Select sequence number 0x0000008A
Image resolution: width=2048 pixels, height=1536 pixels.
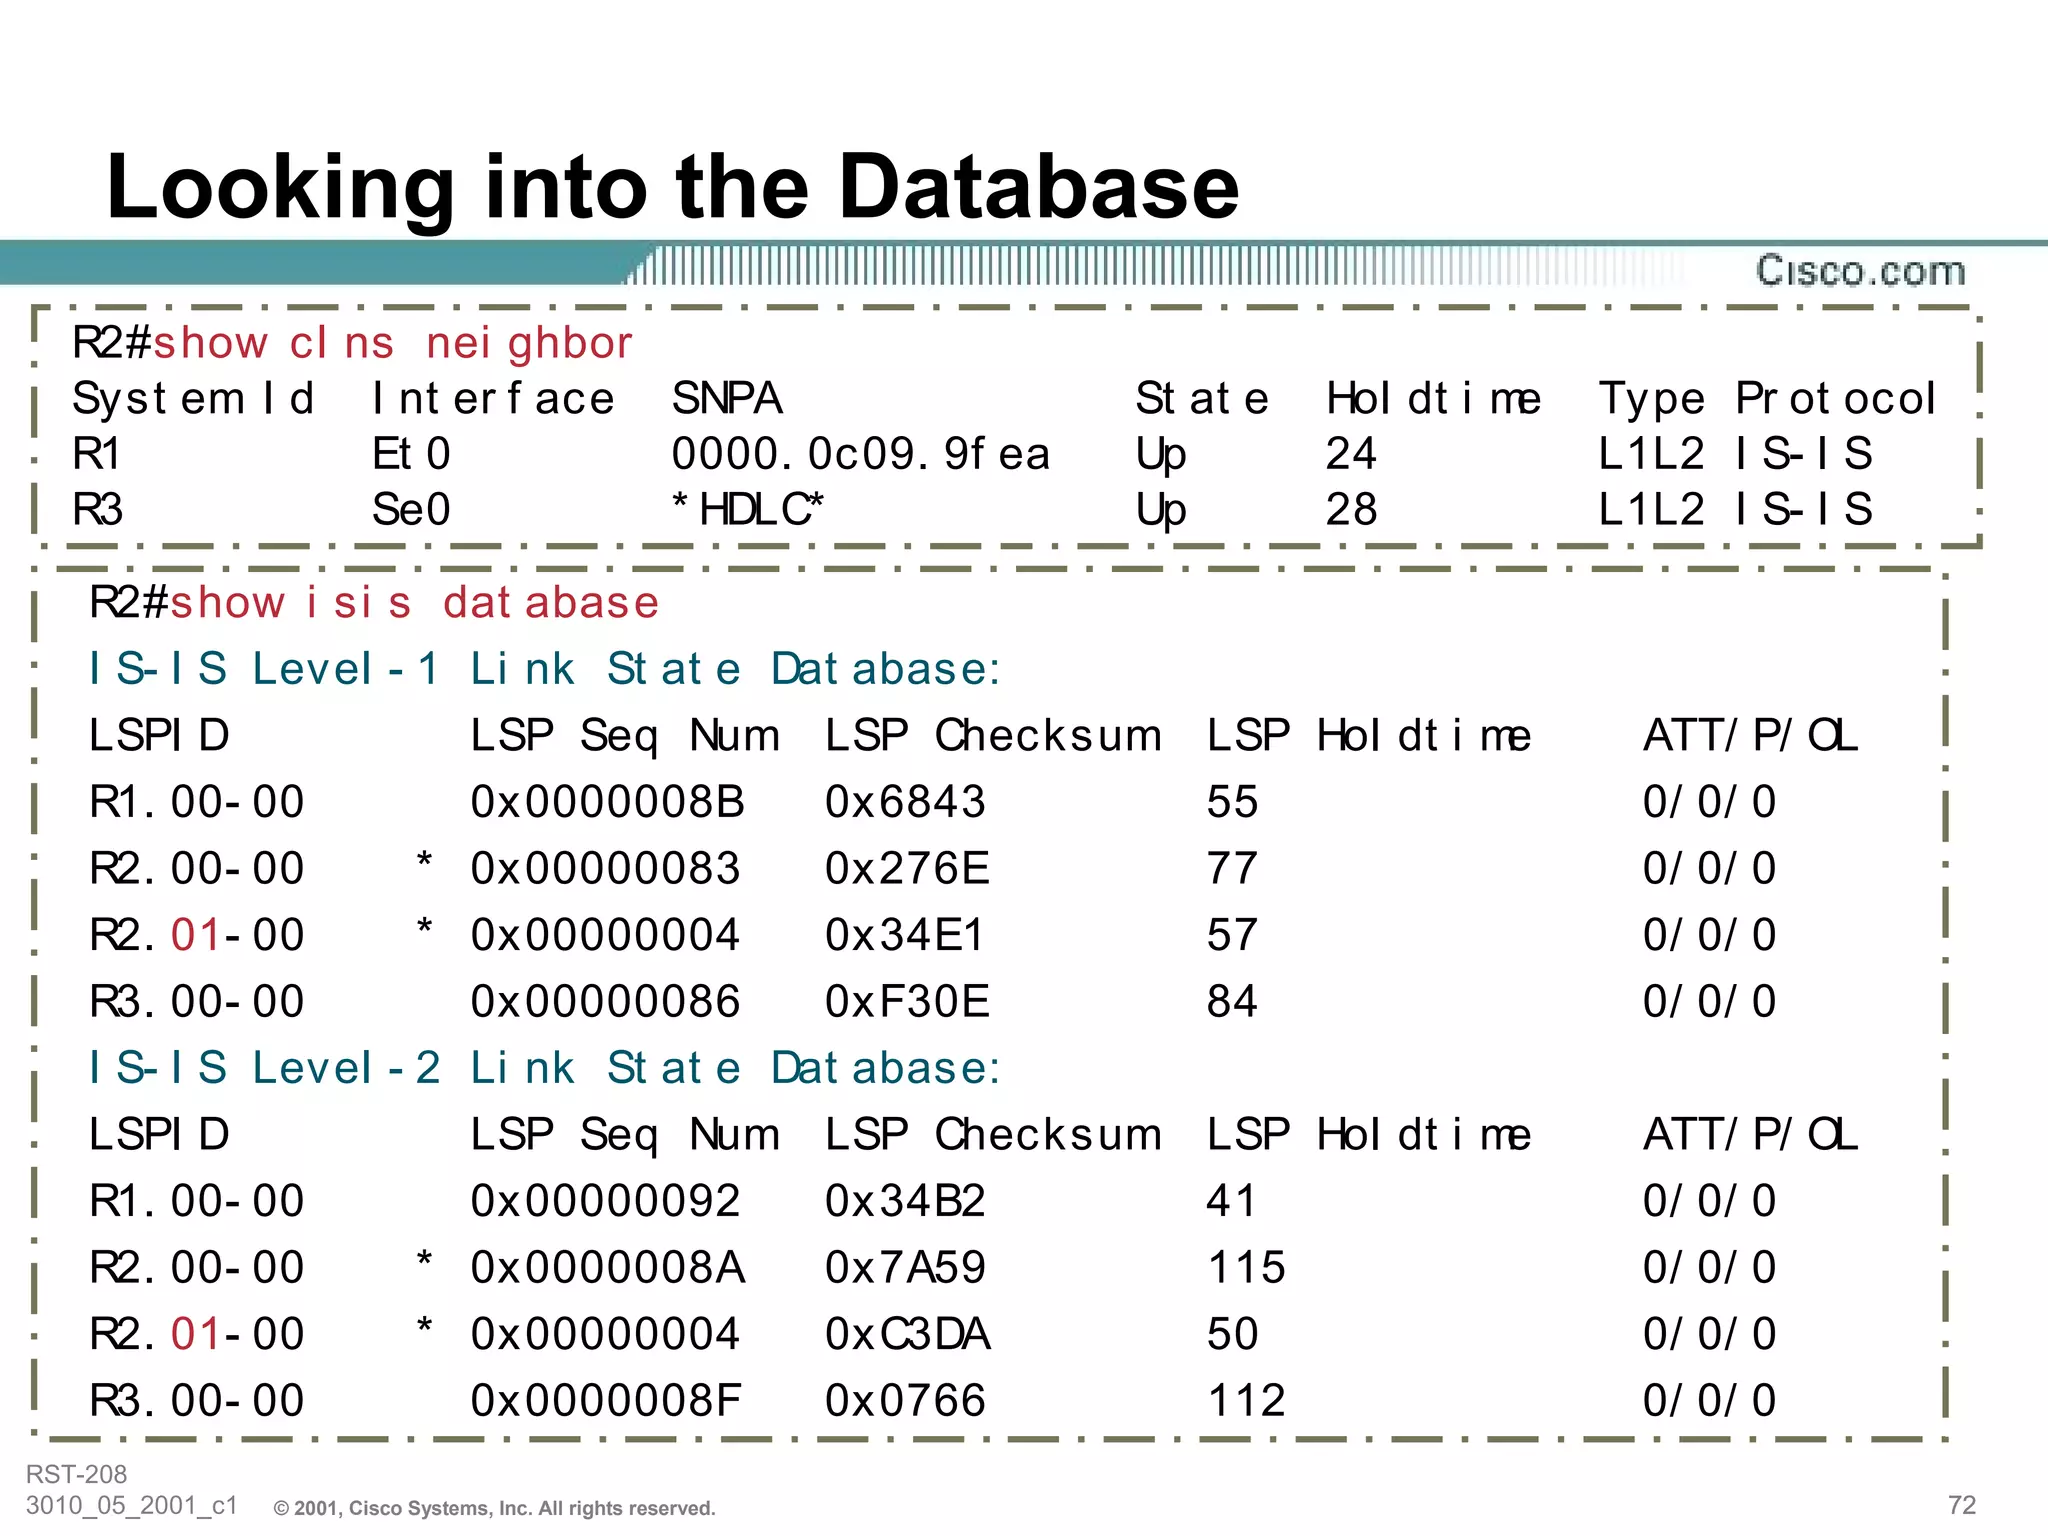(608, 1268)
